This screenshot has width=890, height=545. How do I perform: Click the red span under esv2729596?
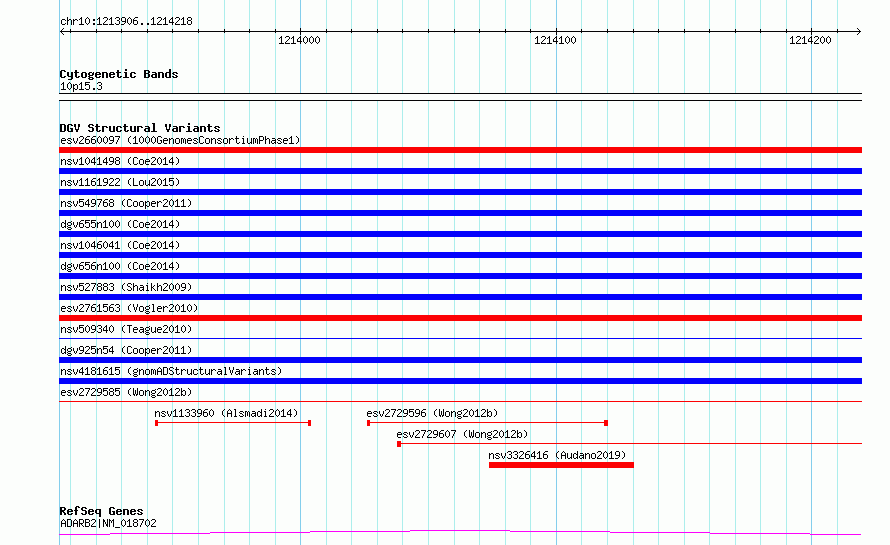[x=488, y=423]
